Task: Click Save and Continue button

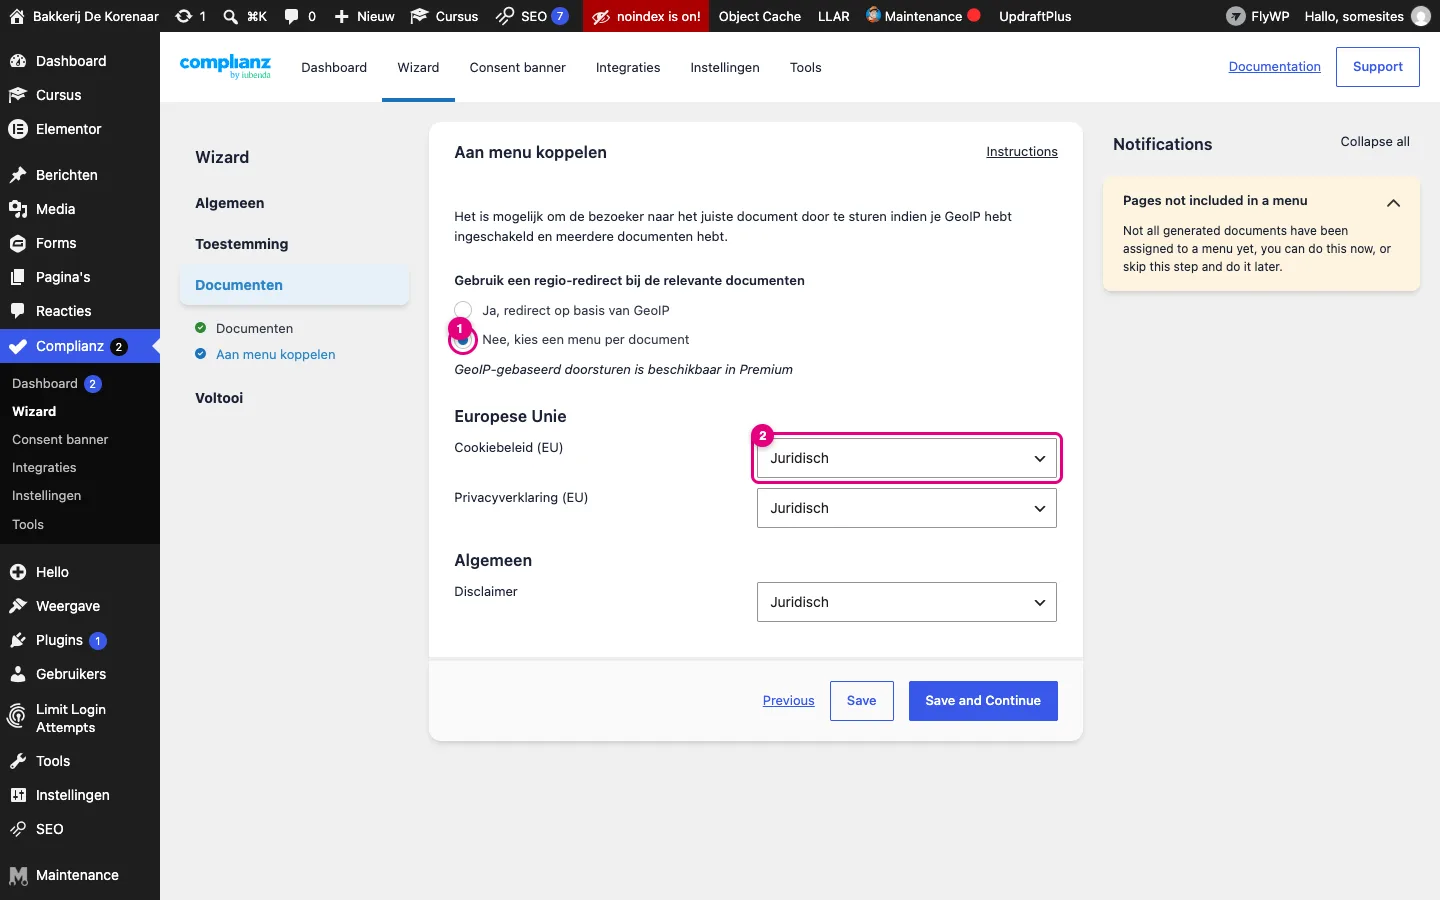Action: [983, 701]
